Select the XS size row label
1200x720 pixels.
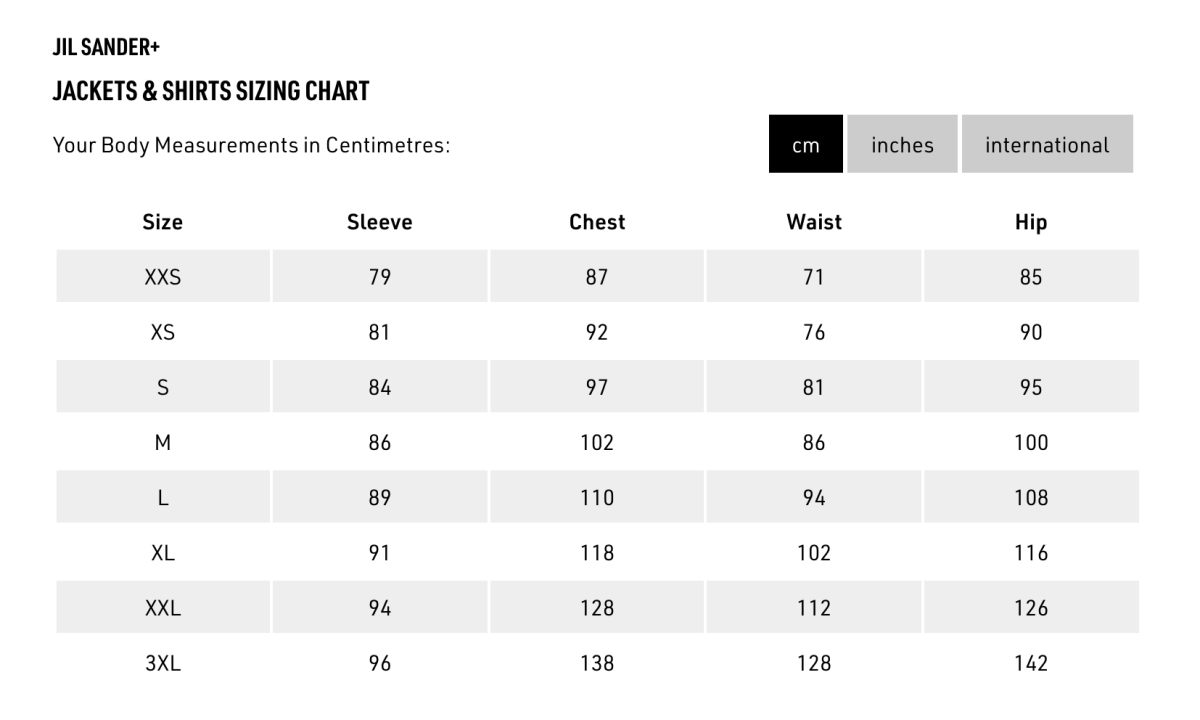click(163, 332)
